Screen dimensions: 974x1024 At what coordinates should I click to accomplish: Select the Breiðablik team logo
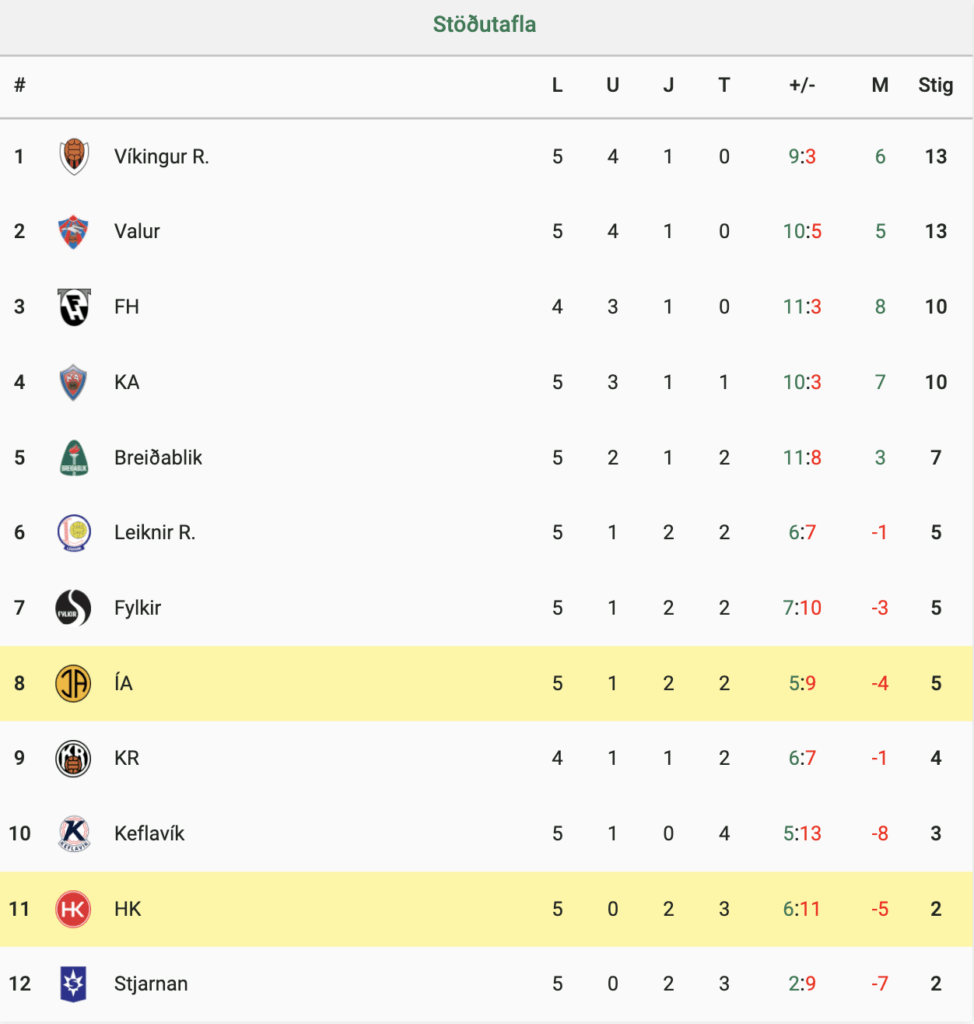(x=73, y=458)
